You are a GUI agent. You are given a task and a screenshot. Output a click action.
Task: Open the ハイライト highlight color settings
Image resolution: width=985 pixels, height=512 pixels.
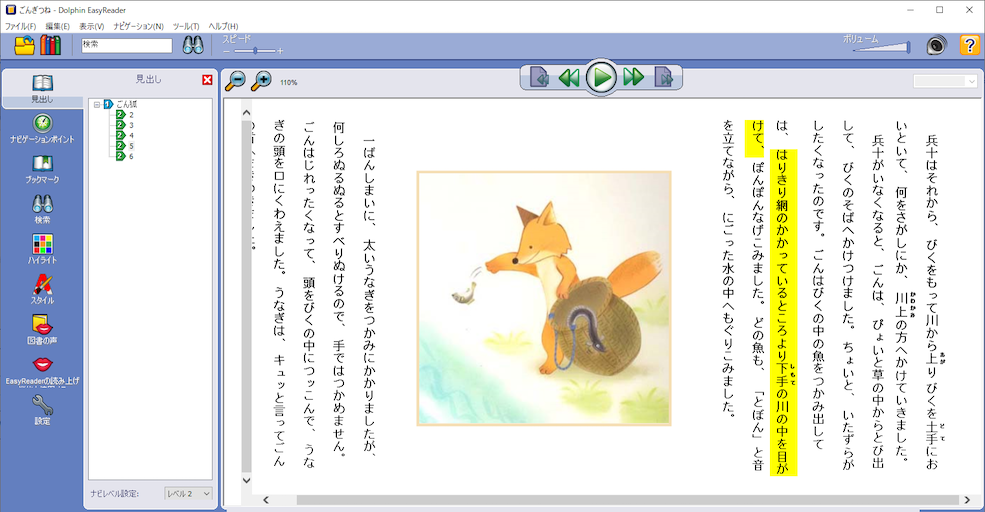(x=42, y=249)
